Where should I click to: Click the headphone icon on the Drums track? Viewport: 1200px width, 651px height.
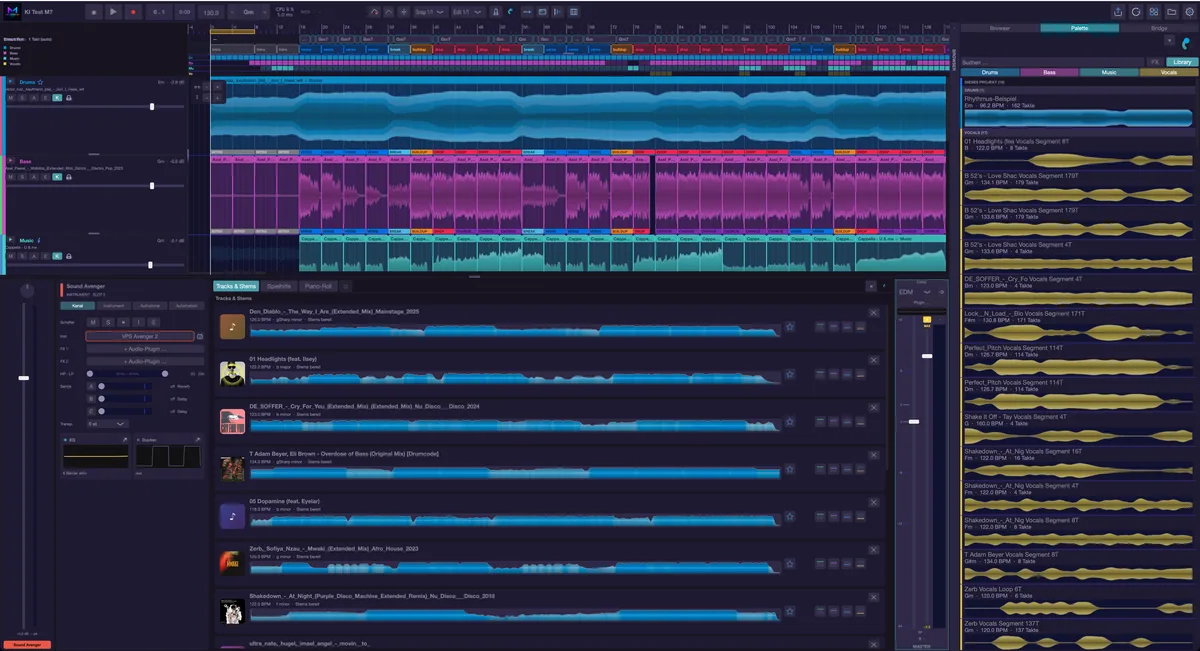coord(69,98)
